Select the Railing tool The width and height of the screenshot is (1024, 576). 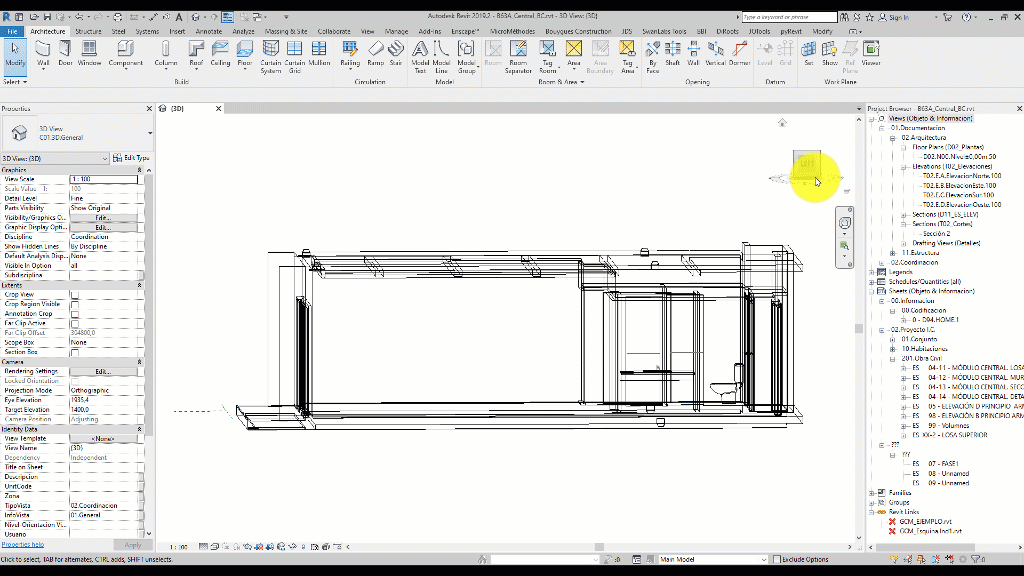click(350, 54)
